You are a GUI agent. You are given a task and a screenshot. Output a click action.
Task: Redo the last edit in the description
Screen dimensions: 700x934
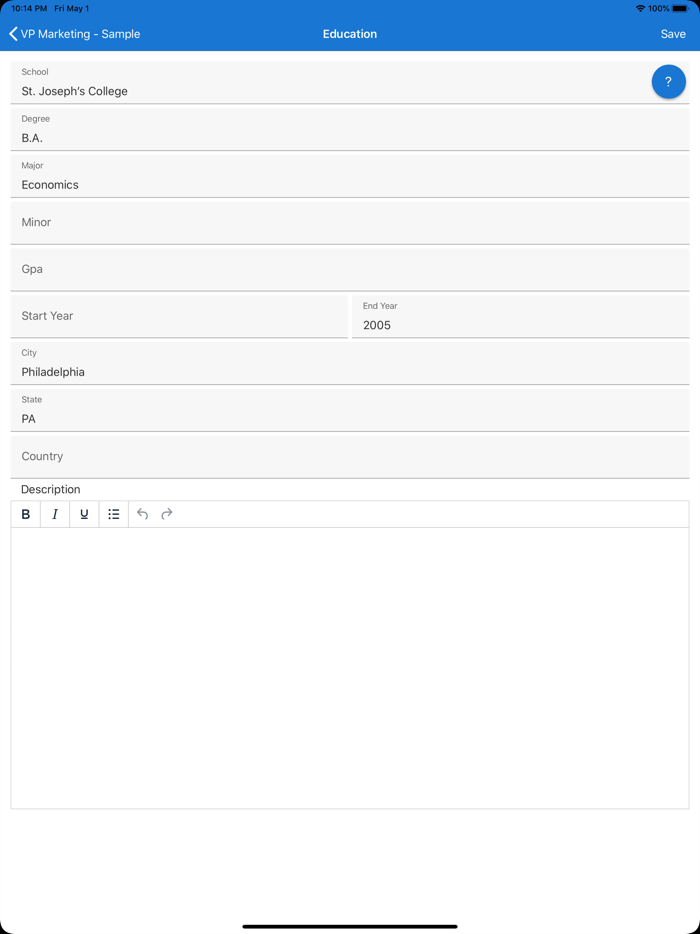[166, 513]
